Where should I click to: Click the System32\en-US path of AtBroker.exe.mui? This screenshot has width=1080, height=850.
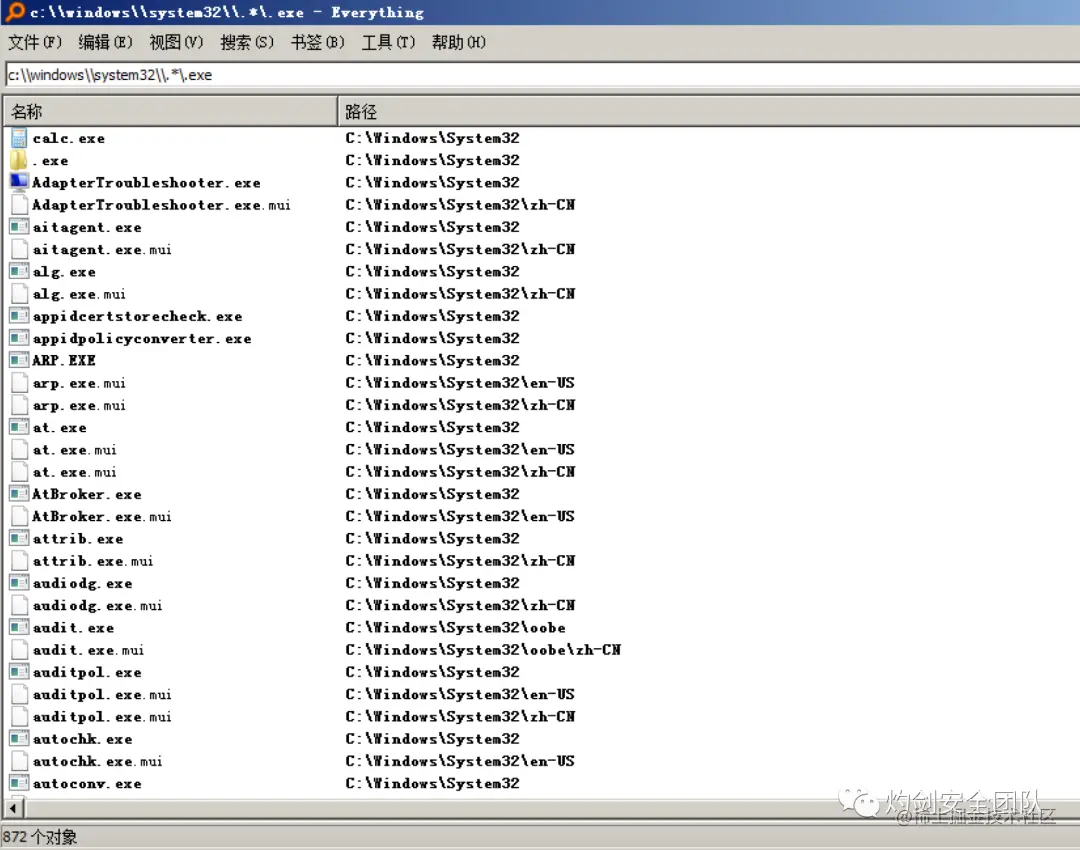click(x=459, y=517)
